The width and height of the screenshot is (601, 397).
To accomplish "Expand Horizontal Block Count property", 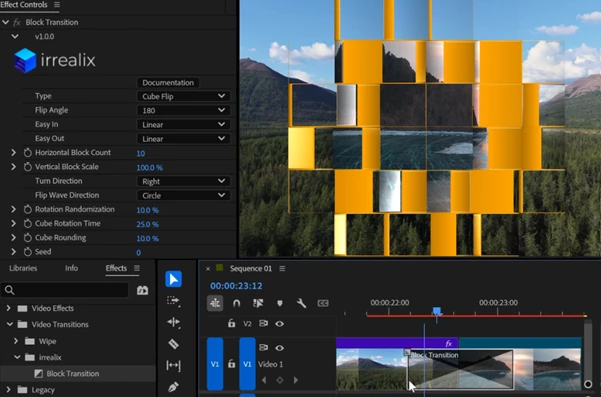I will click(13, 153).
